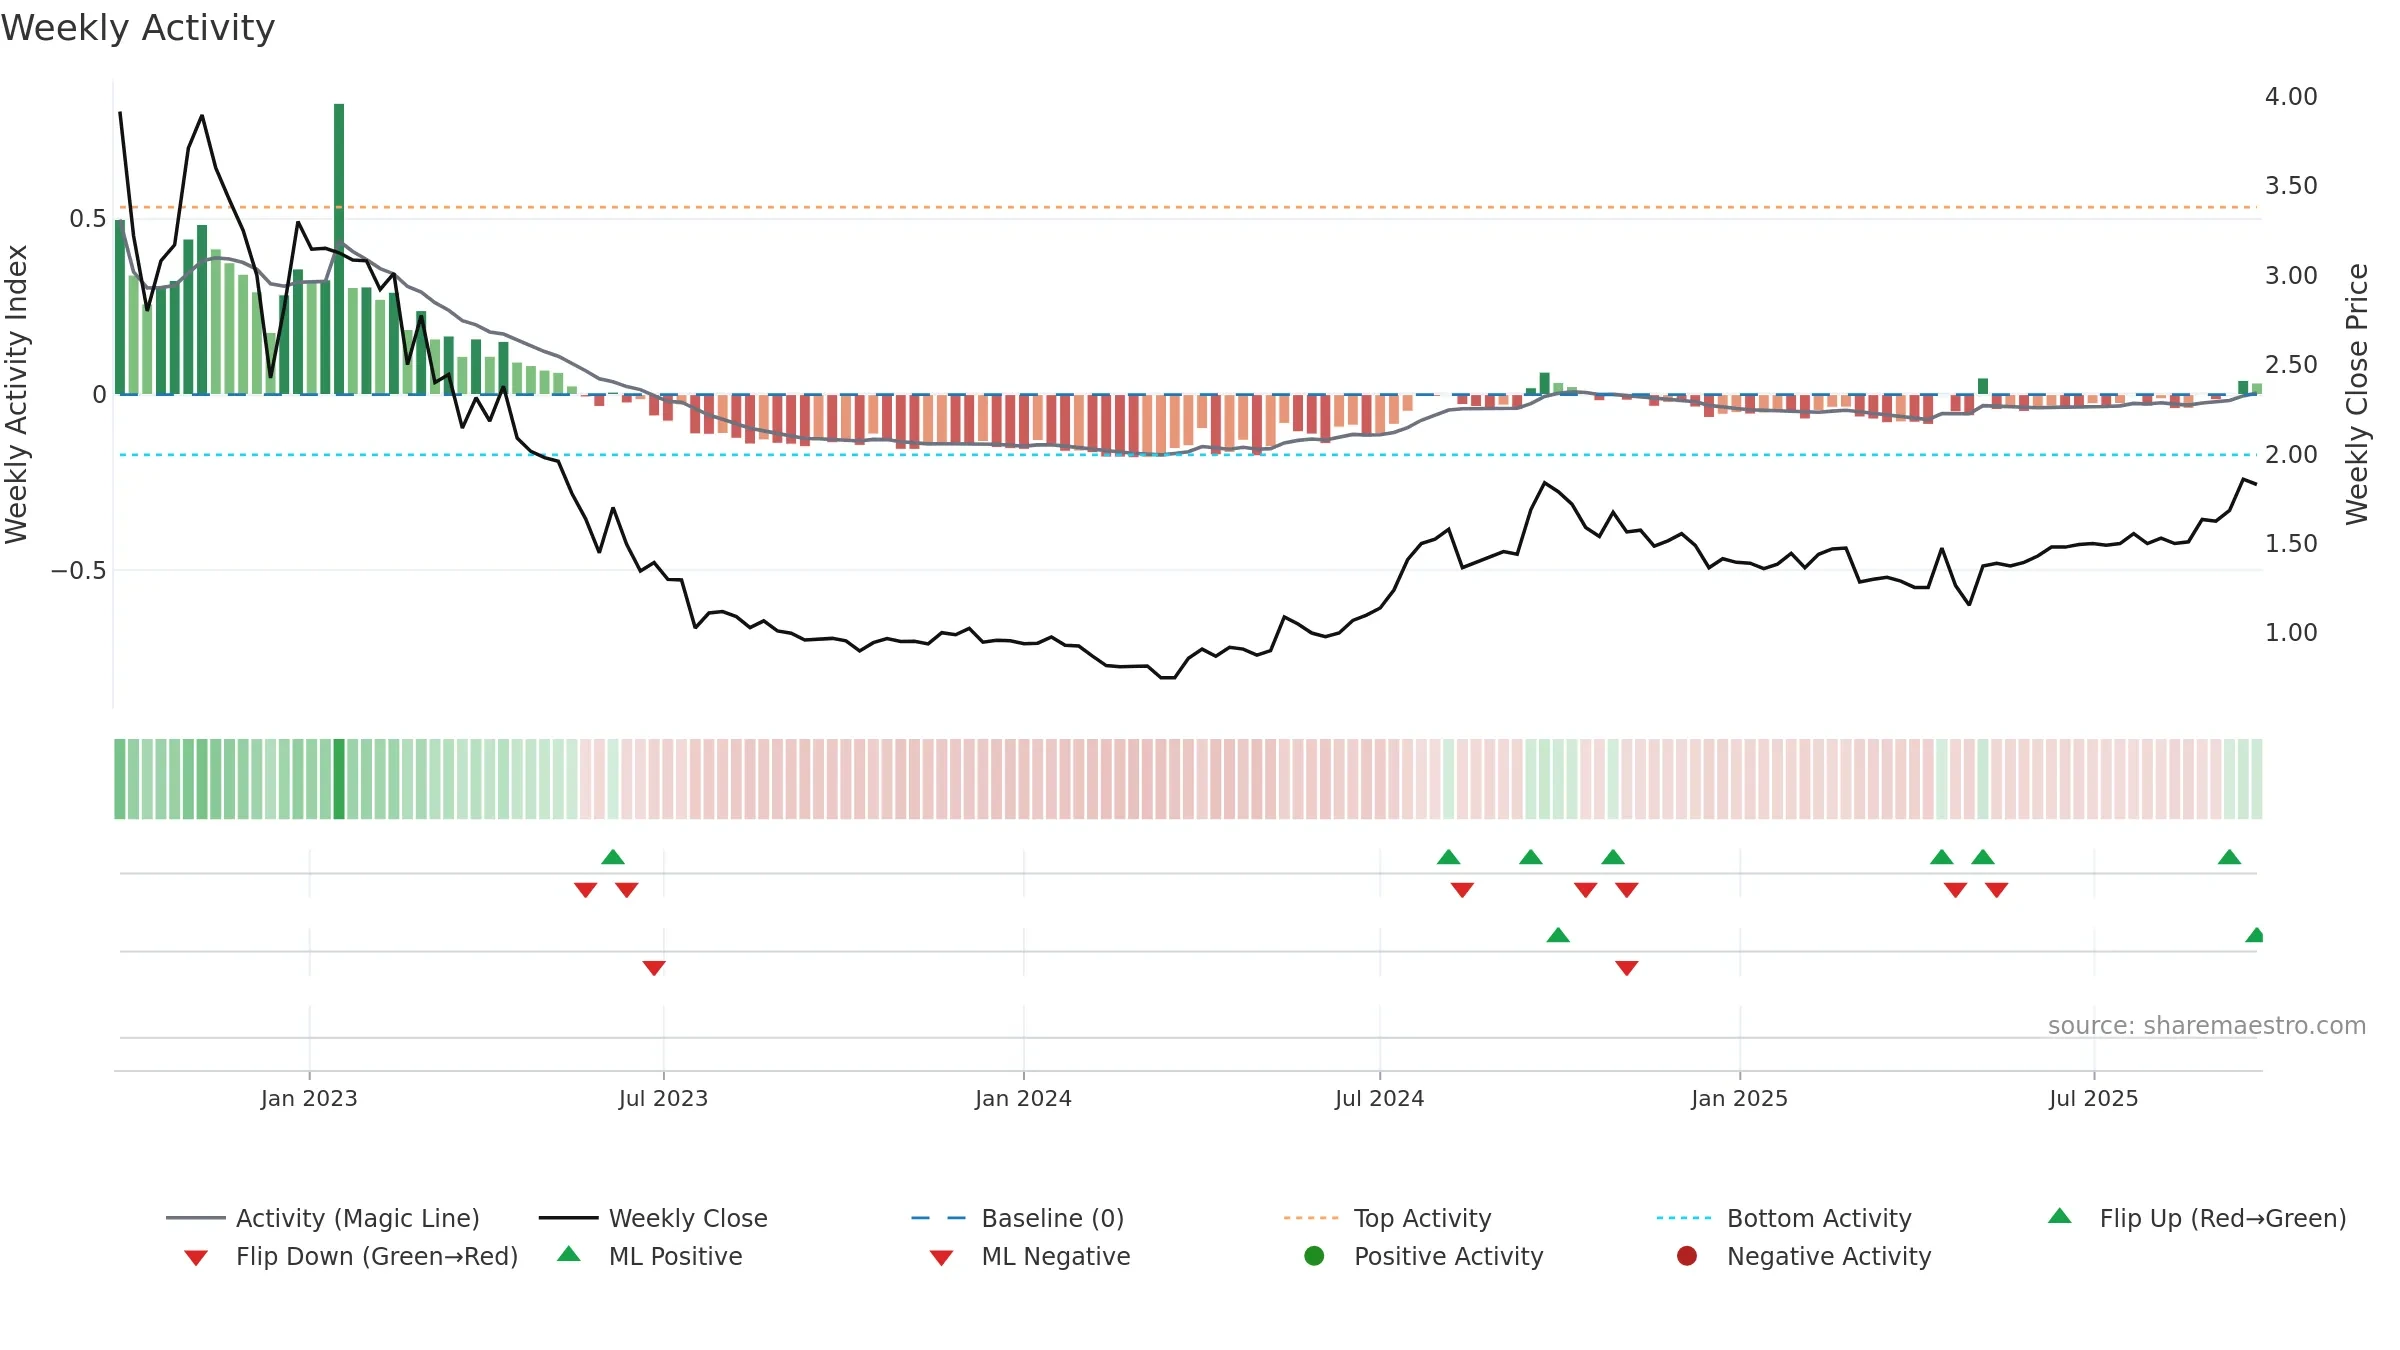The height and width of the screenshot is (1350, 2400).
Task: Toggle Bottom Activity legend entry
Action: click(x=1784, y=1218)
